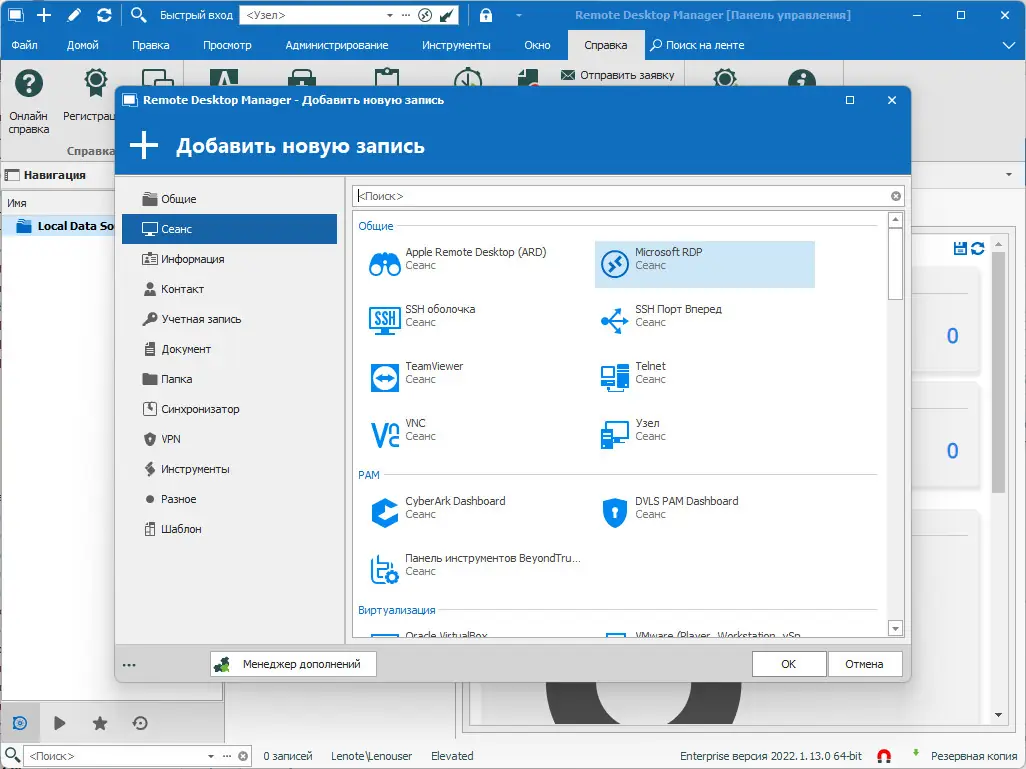The width and height of the screenshot is (1026, 769).
Task: Open VPN category in sidebar
Action: tap(229, 439)
